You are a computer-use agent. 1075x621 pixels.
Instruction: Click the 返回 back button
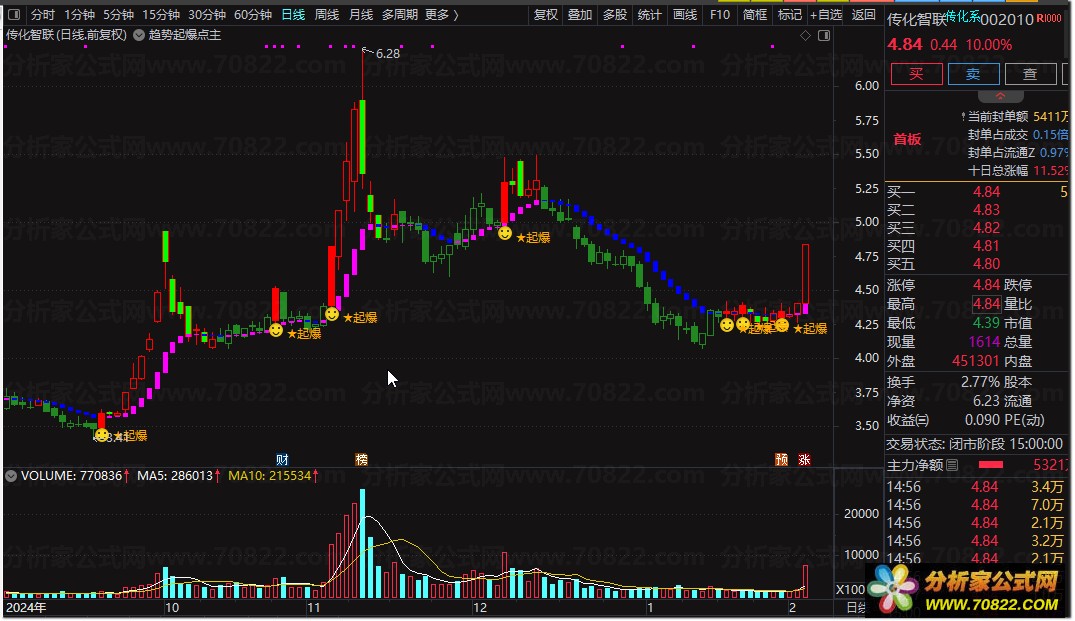(863, 14)
